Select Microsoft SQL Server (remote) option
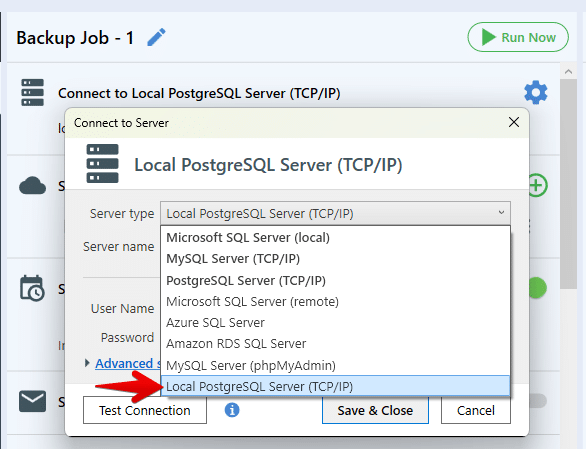586x449 pixels. (x=335, y=301)
